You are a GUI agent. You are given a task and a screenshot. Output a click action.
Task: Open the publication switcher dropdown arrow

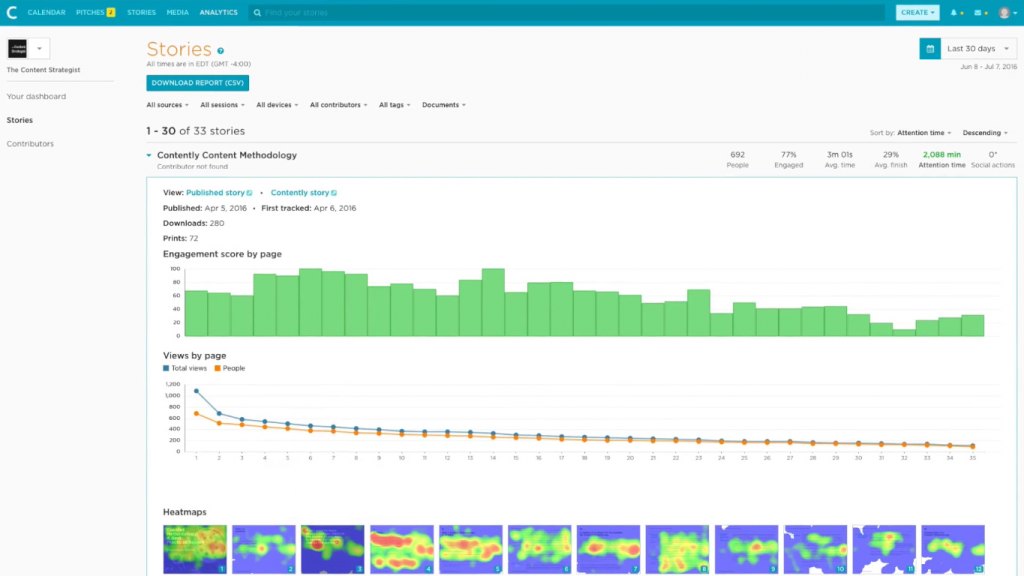(39, 48)
